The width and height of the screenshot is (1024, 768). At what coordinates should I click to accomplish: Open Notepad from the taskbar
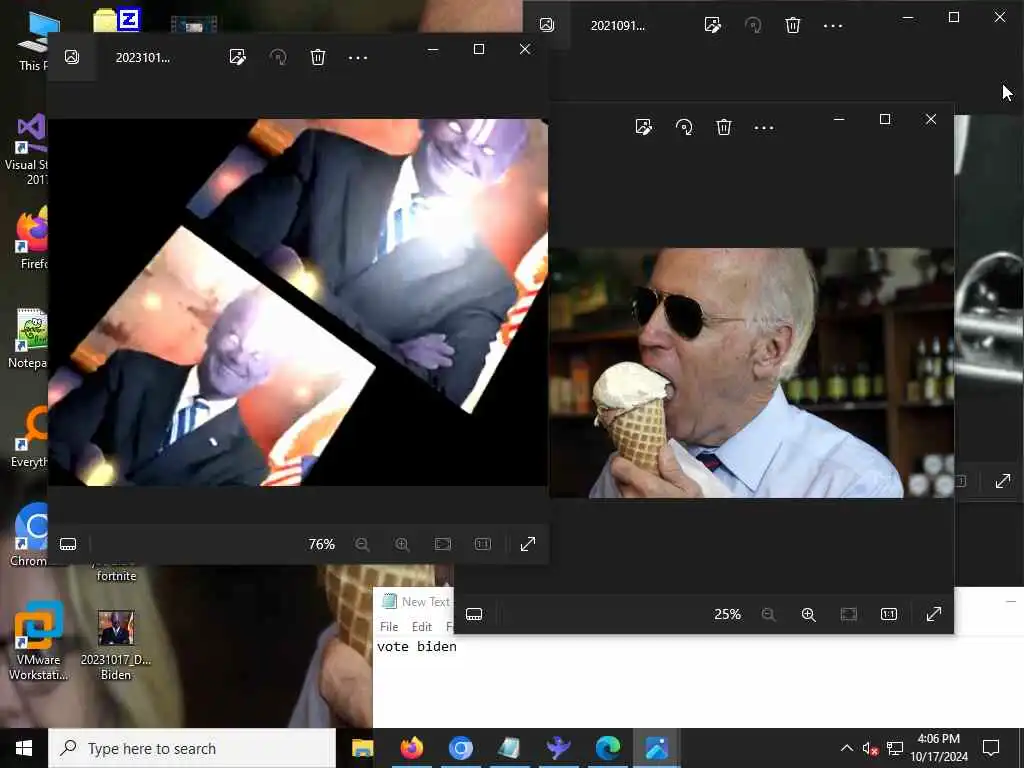(509, 748)
